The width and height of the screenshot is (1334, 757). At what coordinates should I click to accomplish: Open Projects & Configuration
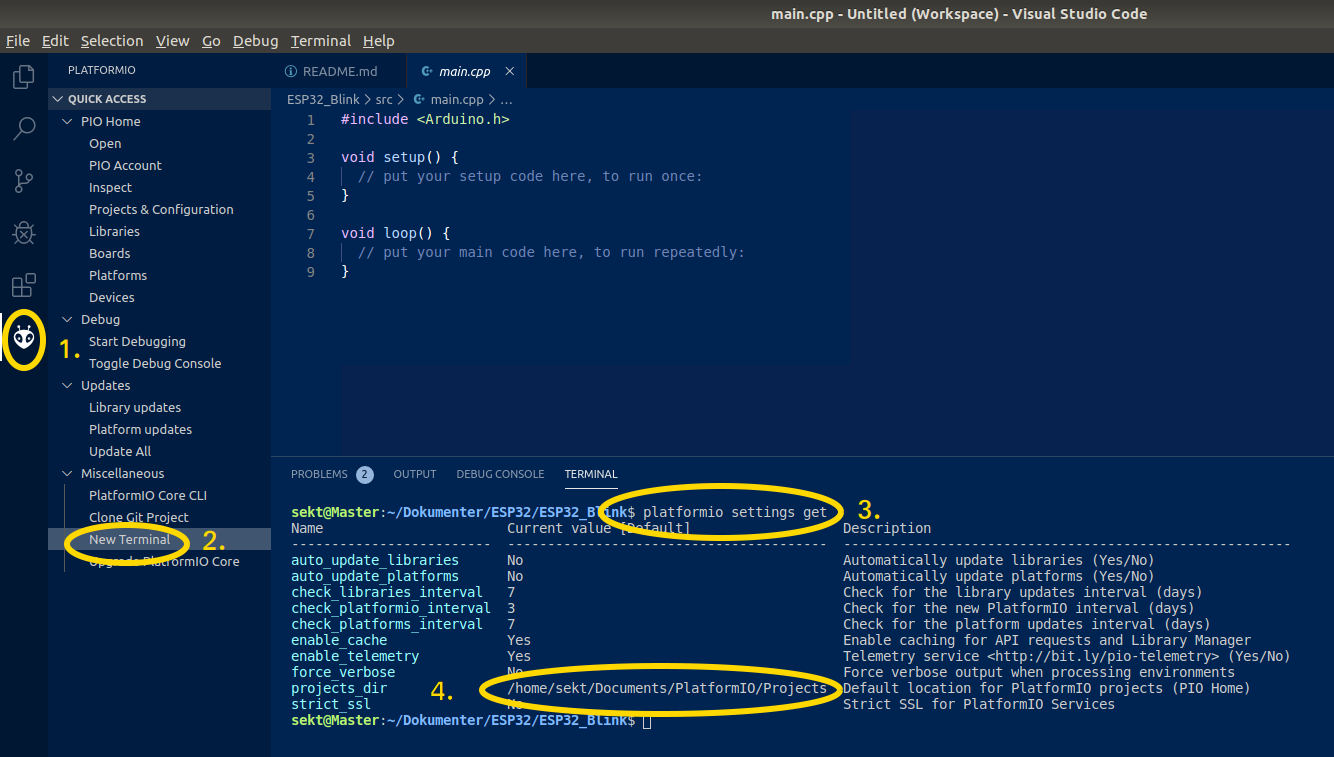click(161, 209)
